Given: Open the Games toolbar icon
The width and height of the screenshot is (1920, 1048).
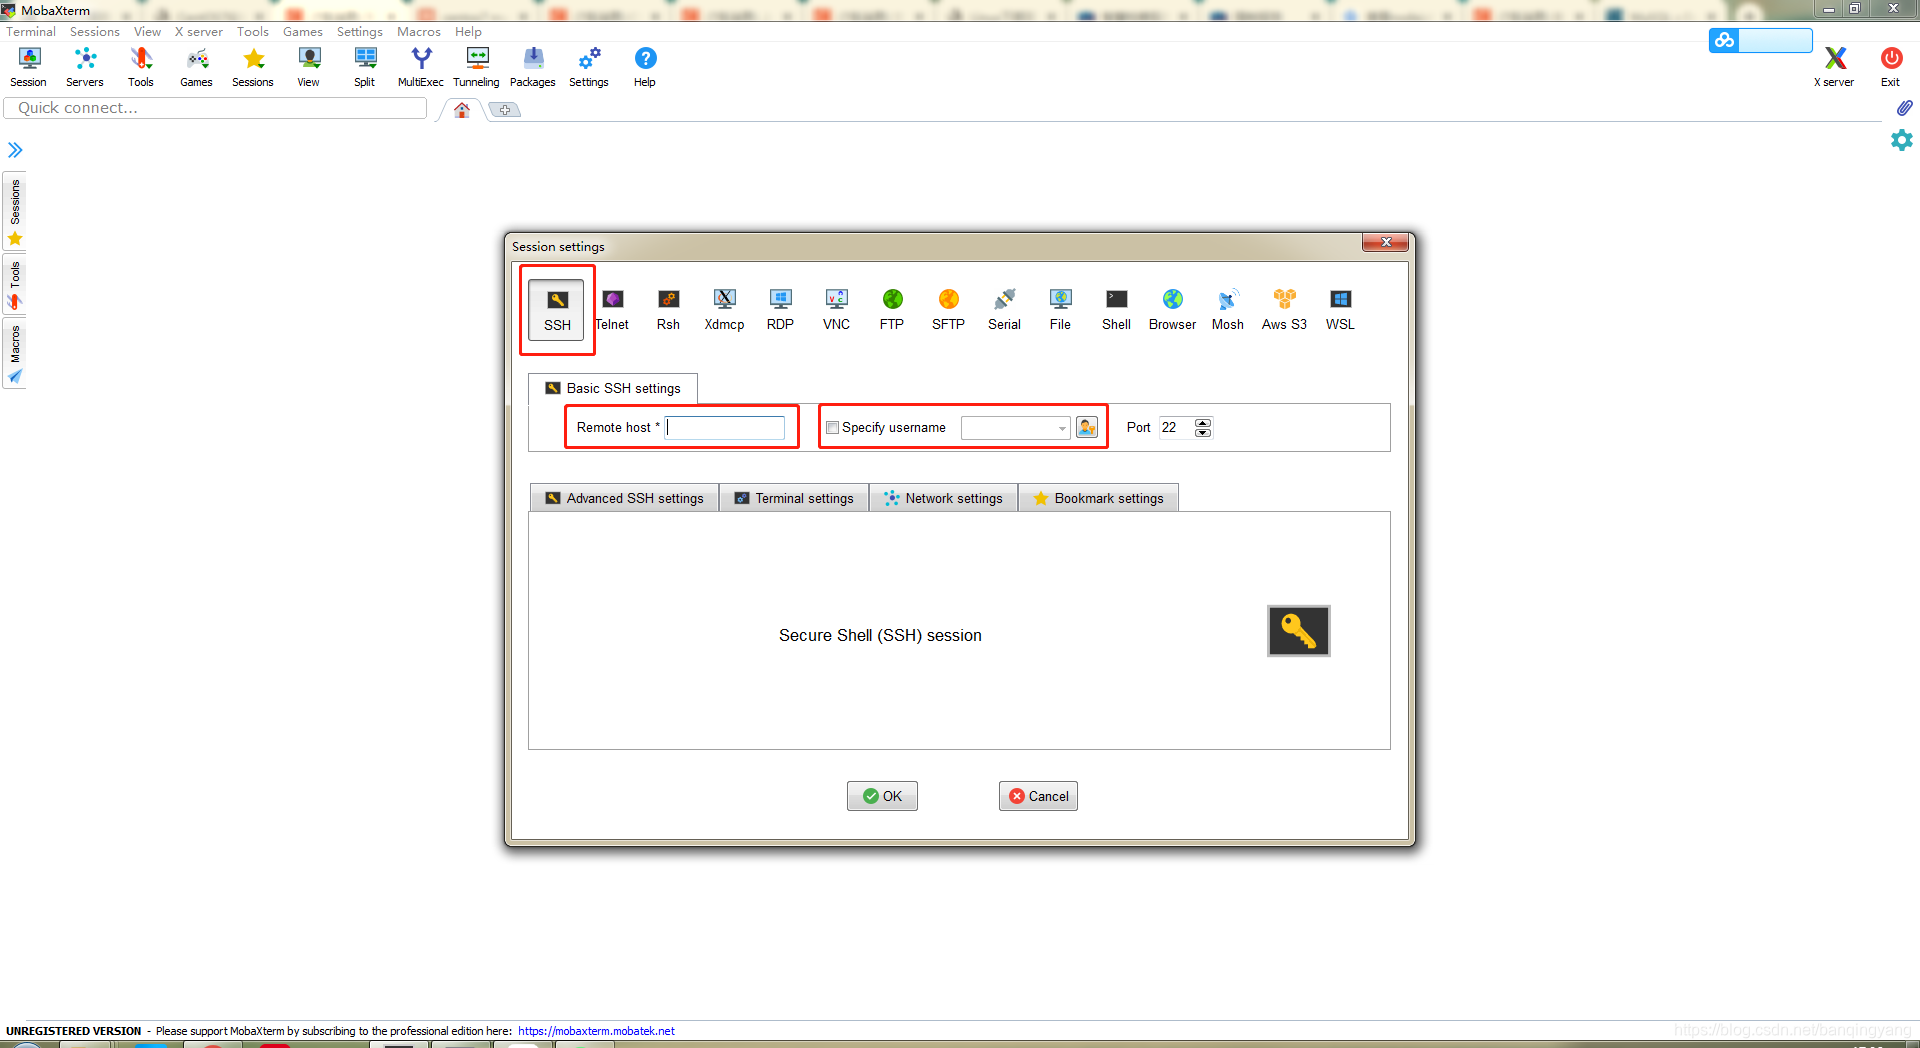Looking at the screenshot, I should tap(197, 67).
